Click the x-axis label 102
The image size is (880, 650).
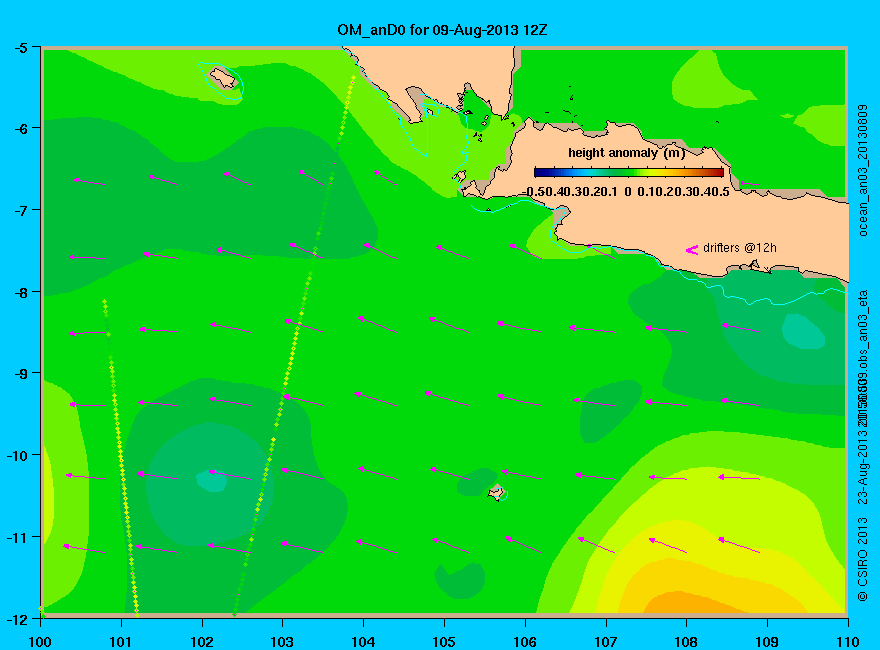pyautogui.click(x=202, y=642)
